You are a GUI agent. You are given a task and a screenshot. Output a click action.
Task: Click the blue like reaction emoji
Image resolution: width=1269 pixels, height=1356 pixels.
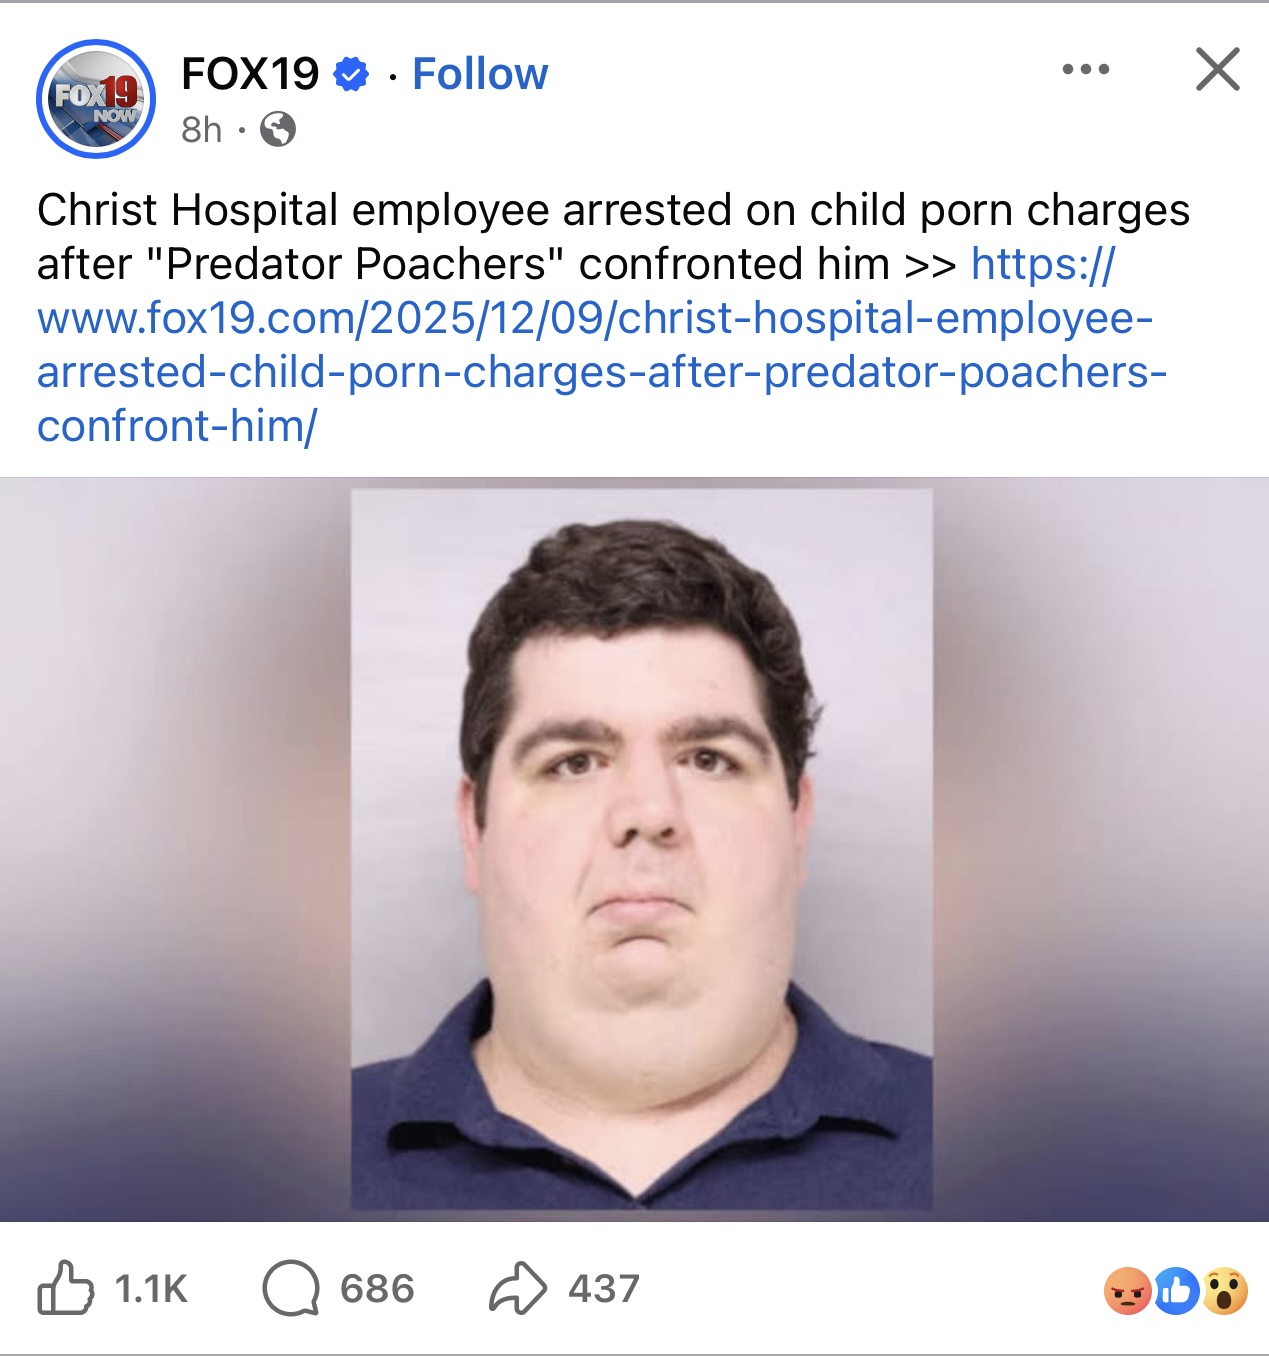1176,1291
